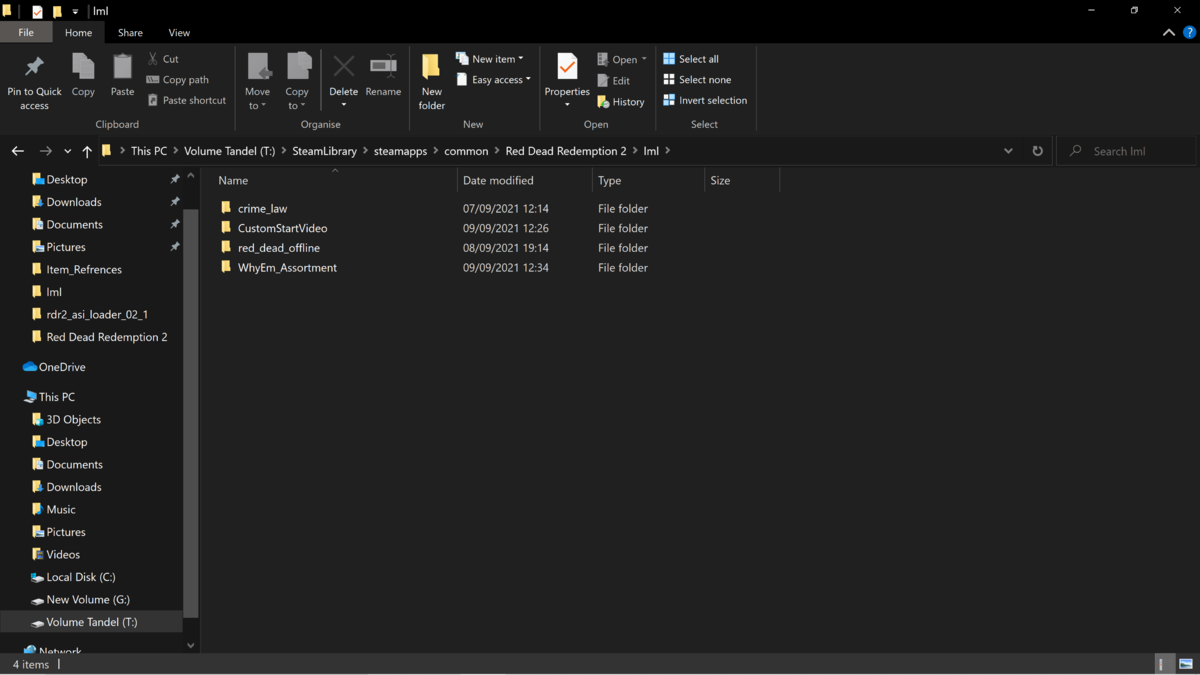Click the Rename icon in the ribbon
The width and height of the screenshot is (1200, 675).
(x=383, y=68)
